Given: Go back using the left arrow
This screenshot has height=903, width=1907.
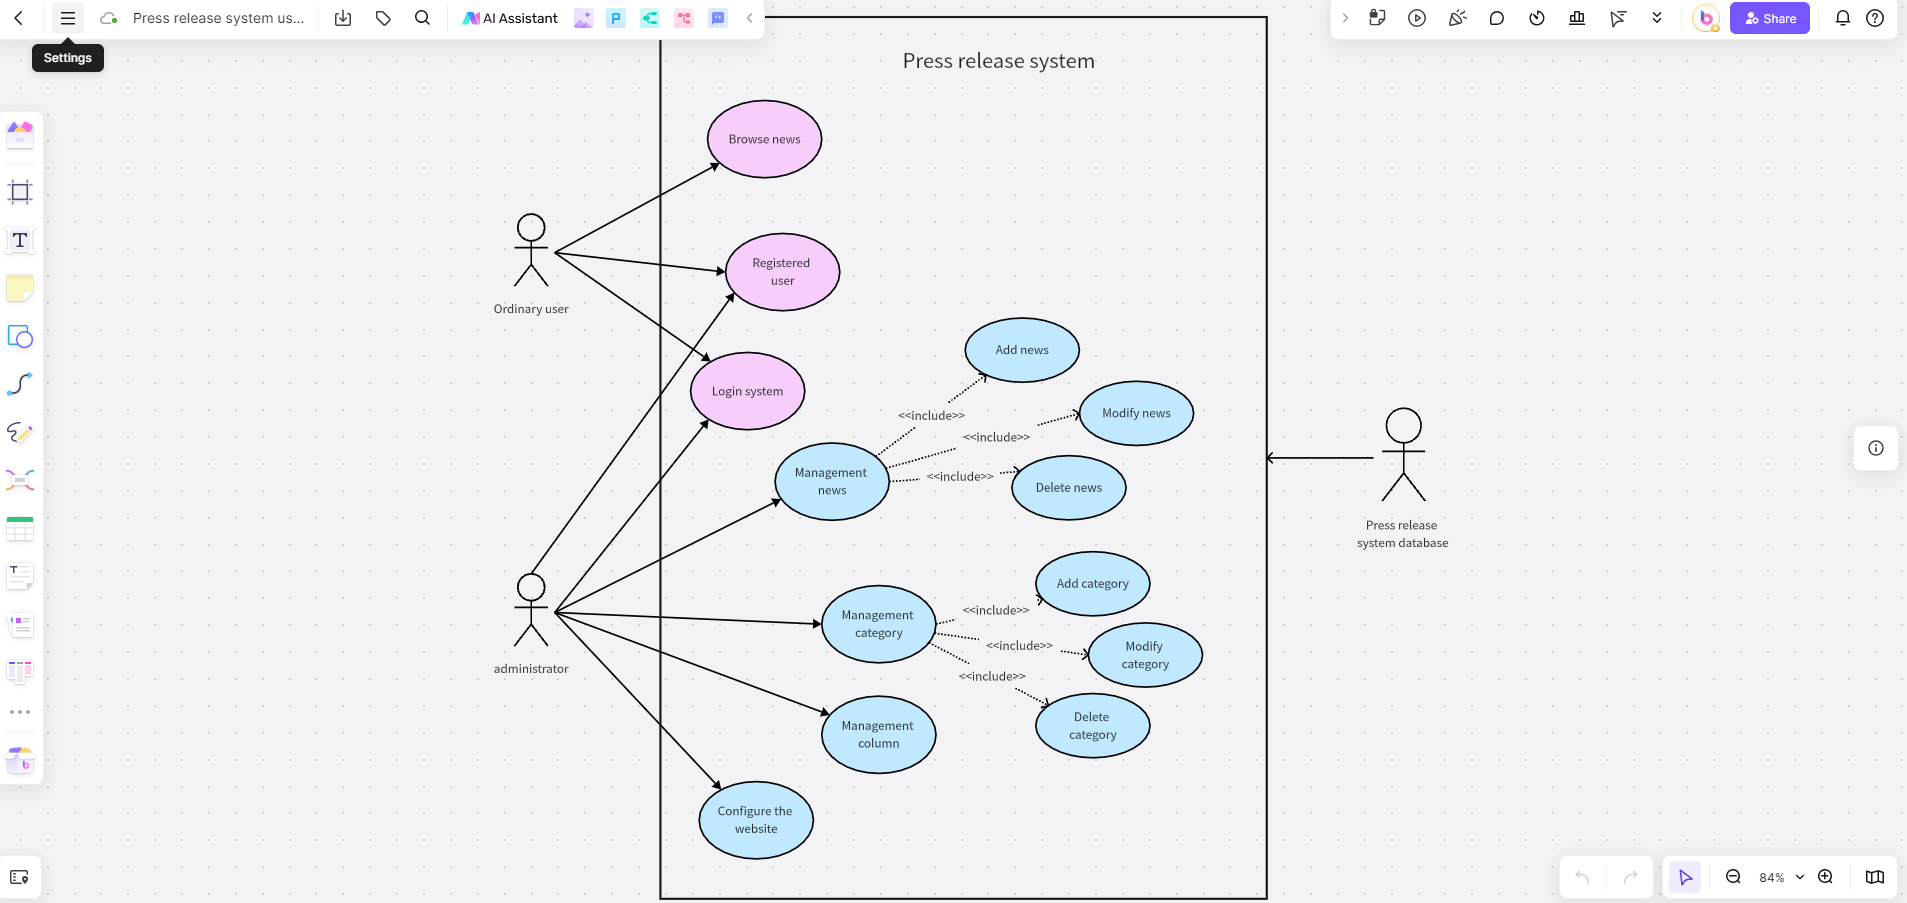Looking at the screenshot, I should point(18,18).
